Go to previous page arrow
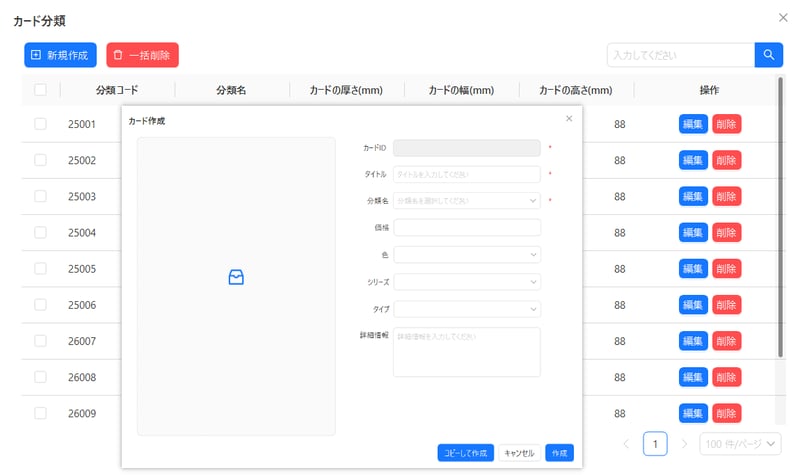 click(626, 443)
